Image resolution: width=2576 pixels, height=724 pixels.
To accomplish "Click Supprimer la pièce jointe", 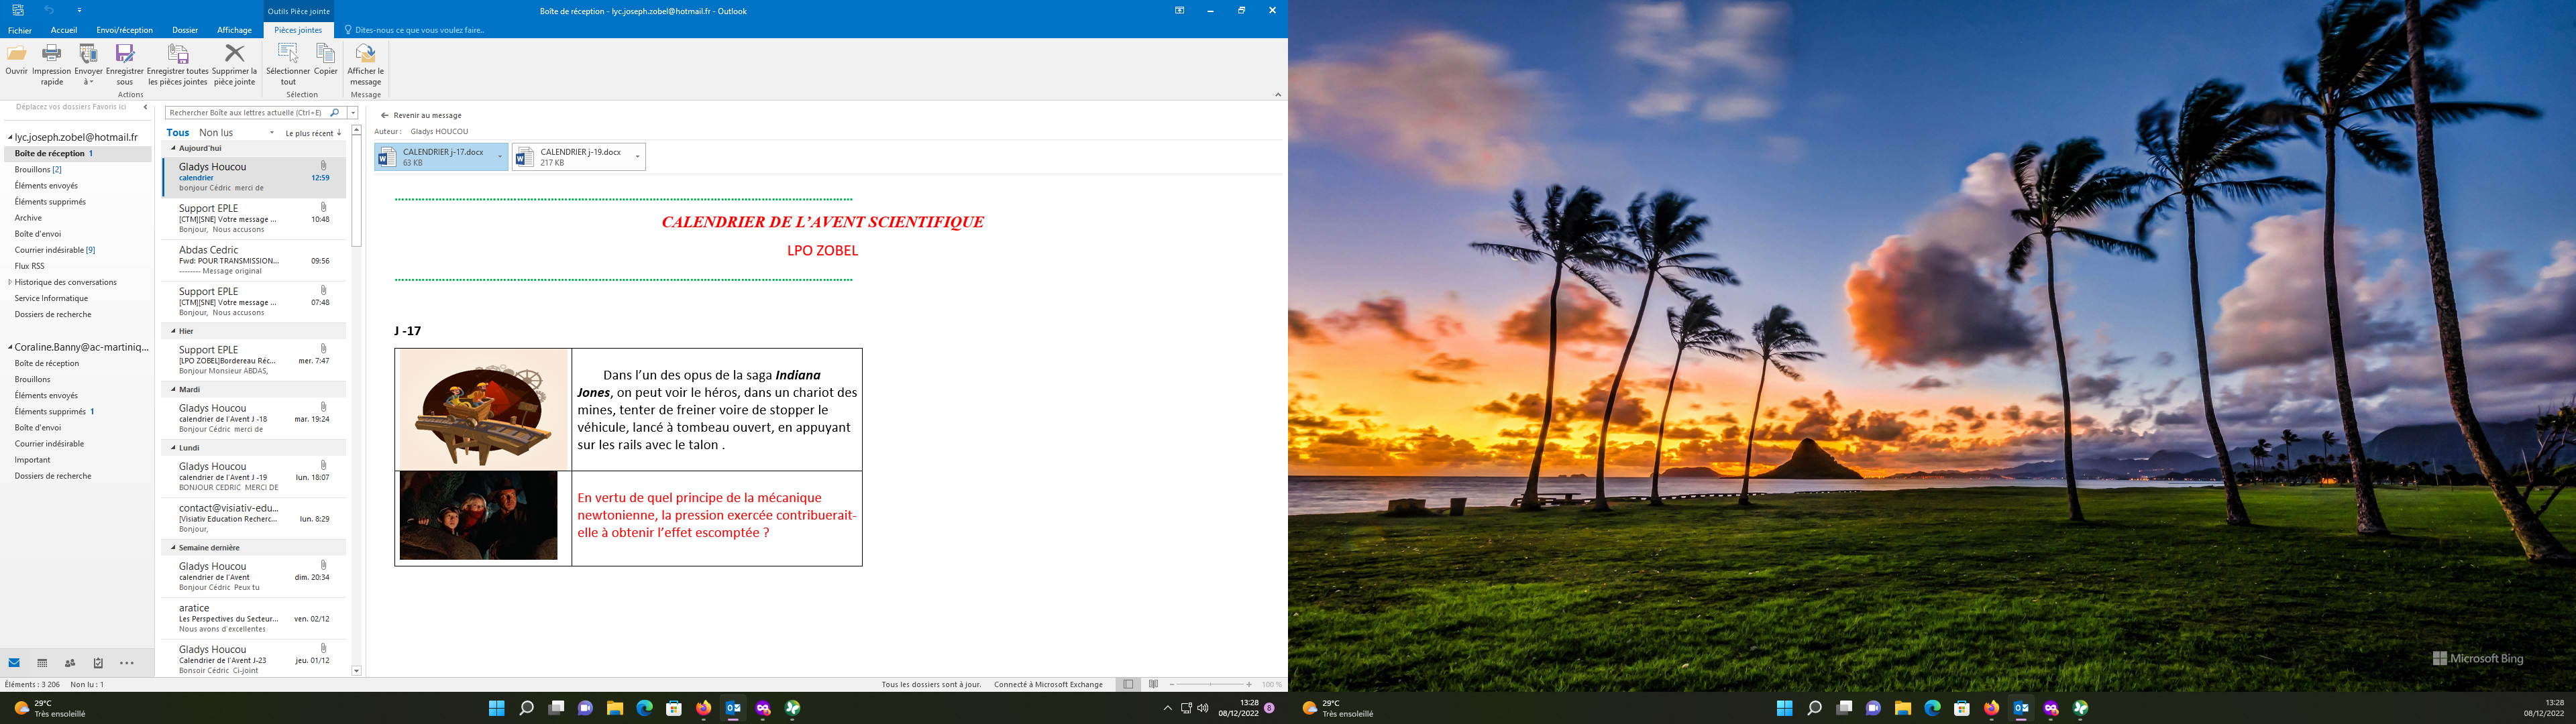I will [x=234, y=55].
